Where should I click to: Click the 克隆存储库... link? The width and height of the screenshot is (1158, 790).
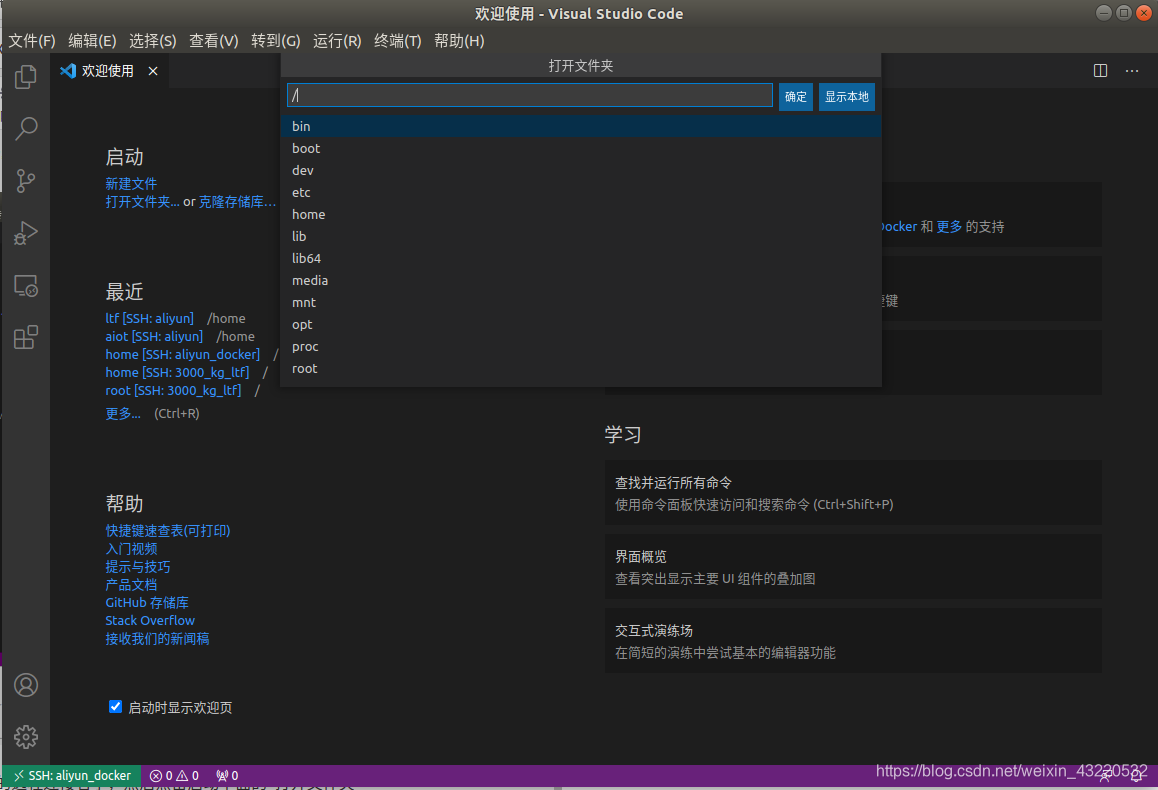pyautogui.click(x=237, y=202)
